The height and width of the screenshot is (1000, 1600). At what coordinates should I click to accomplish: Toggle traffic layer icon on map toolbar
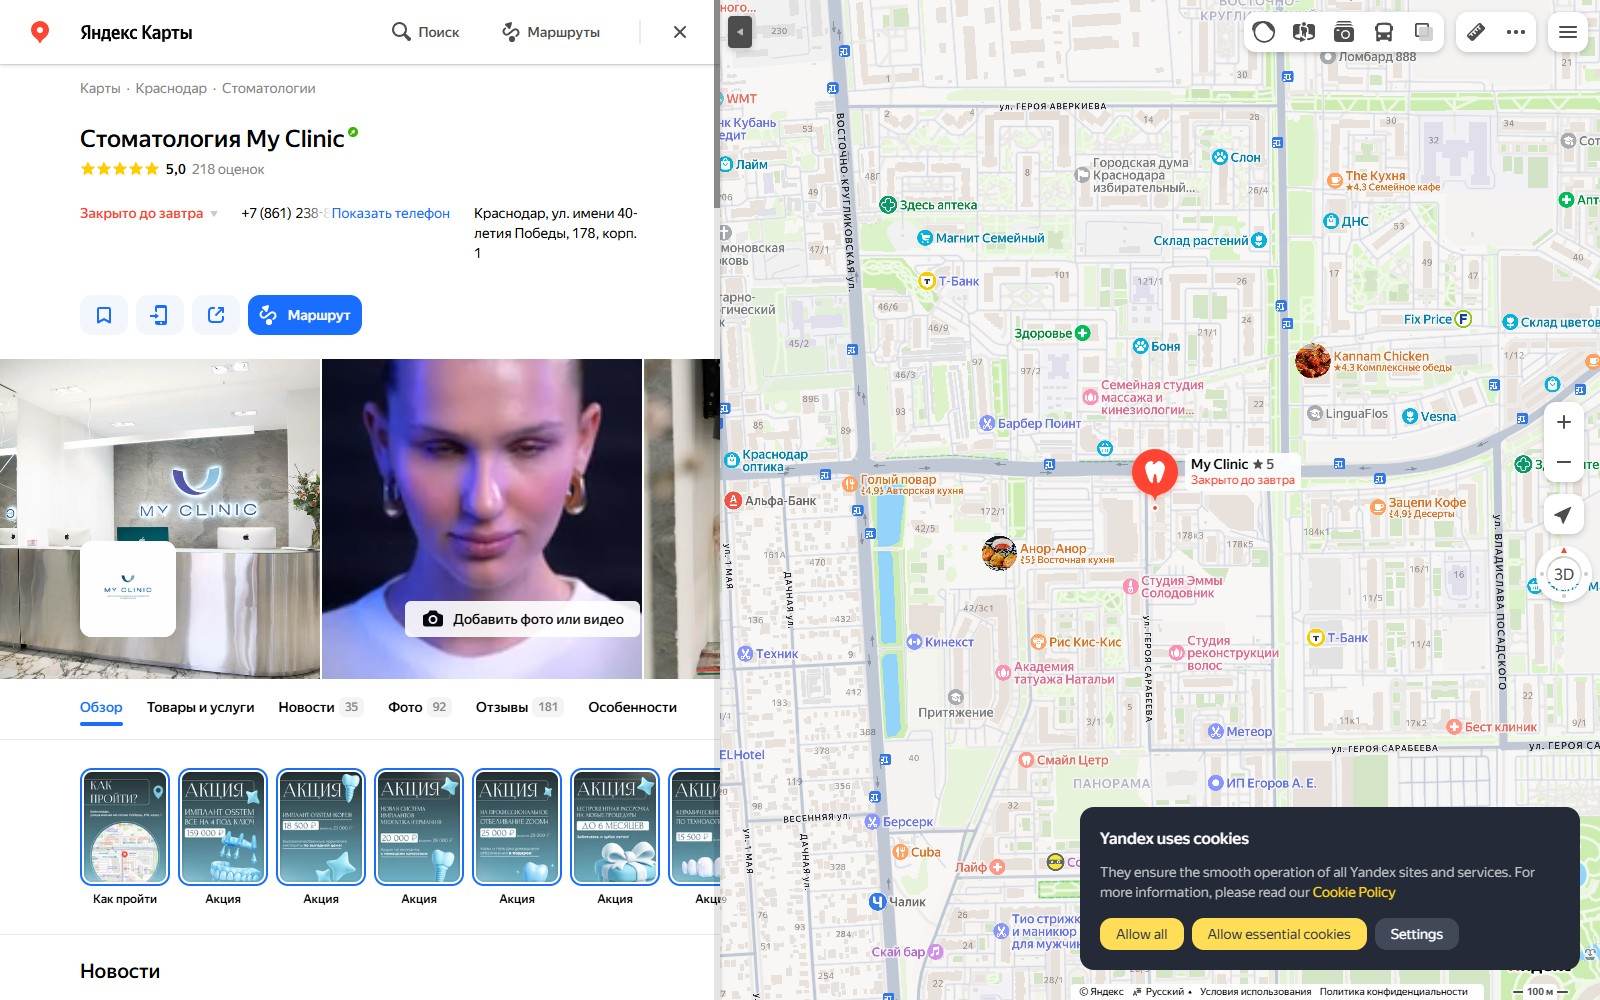coord(1264,32)
